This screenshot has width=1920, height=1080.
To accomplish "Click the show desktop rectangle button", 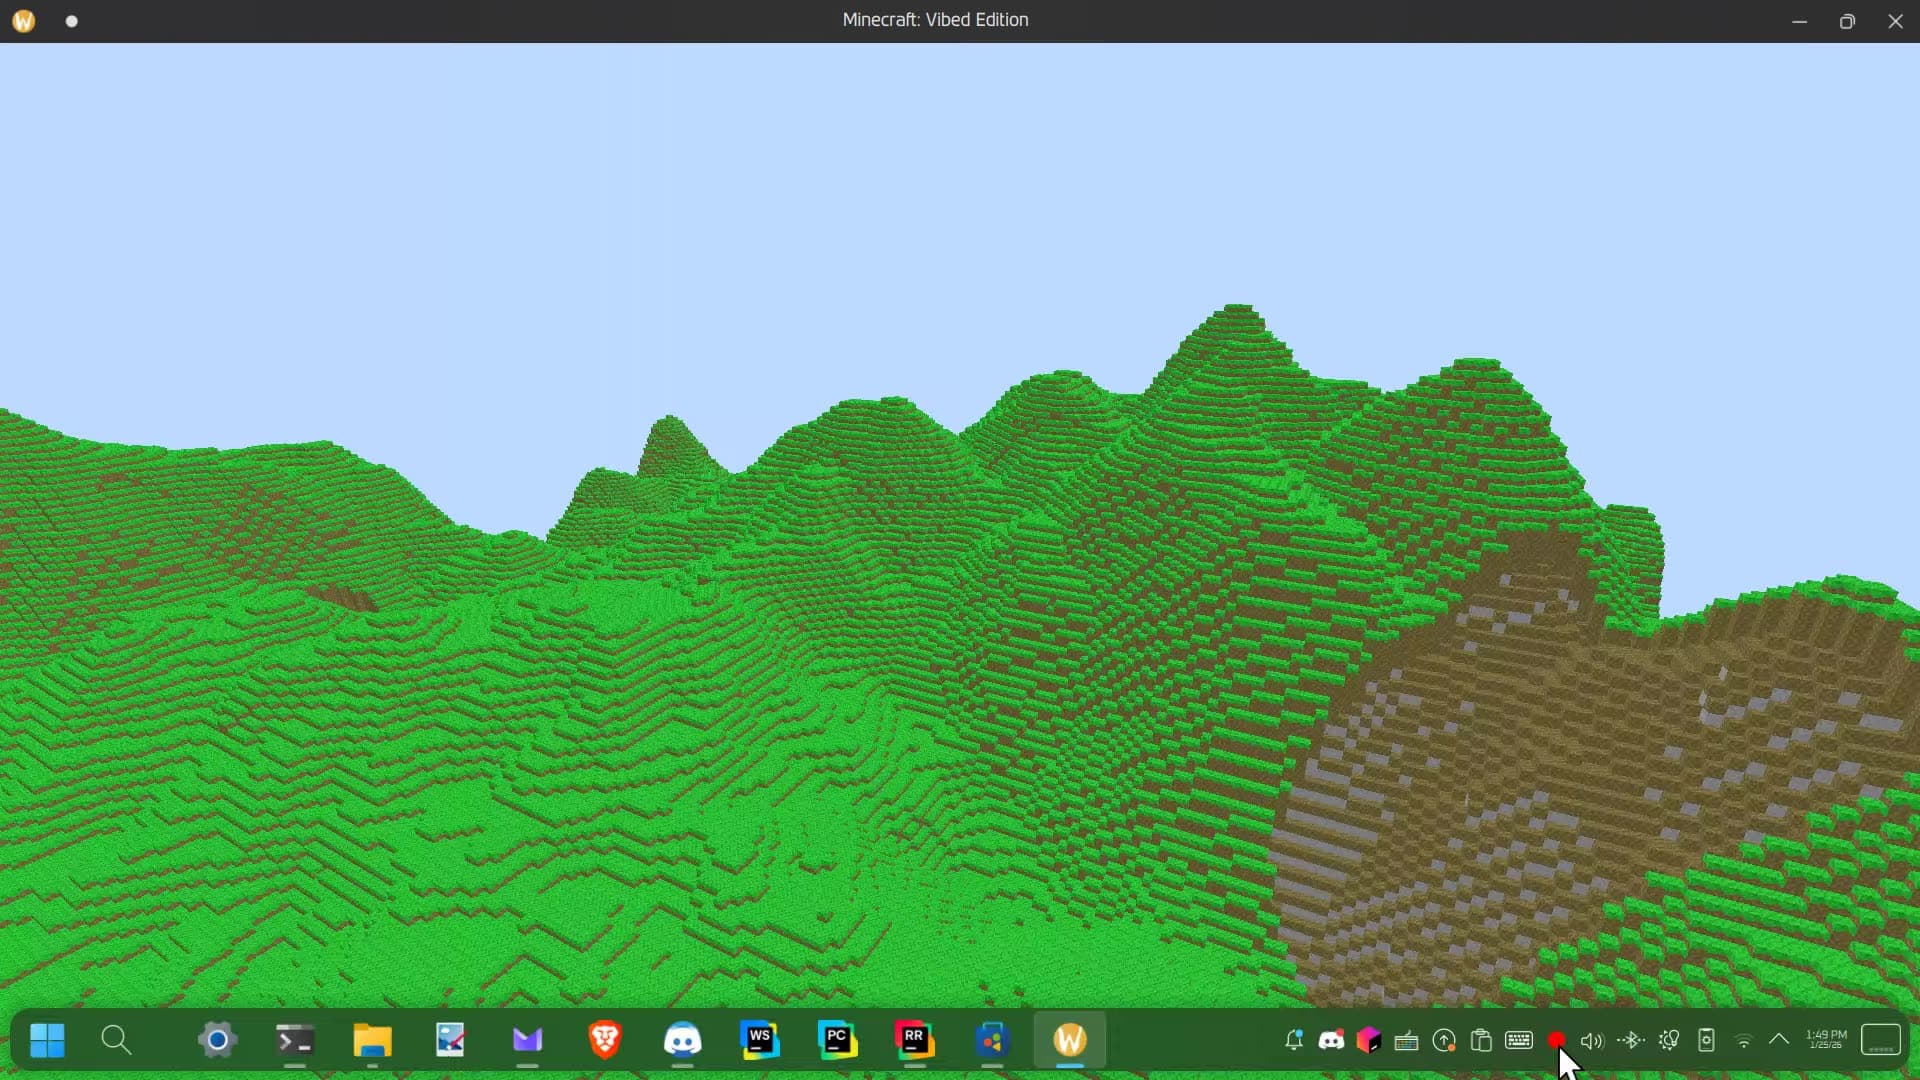I will tap(1881, 1040).
